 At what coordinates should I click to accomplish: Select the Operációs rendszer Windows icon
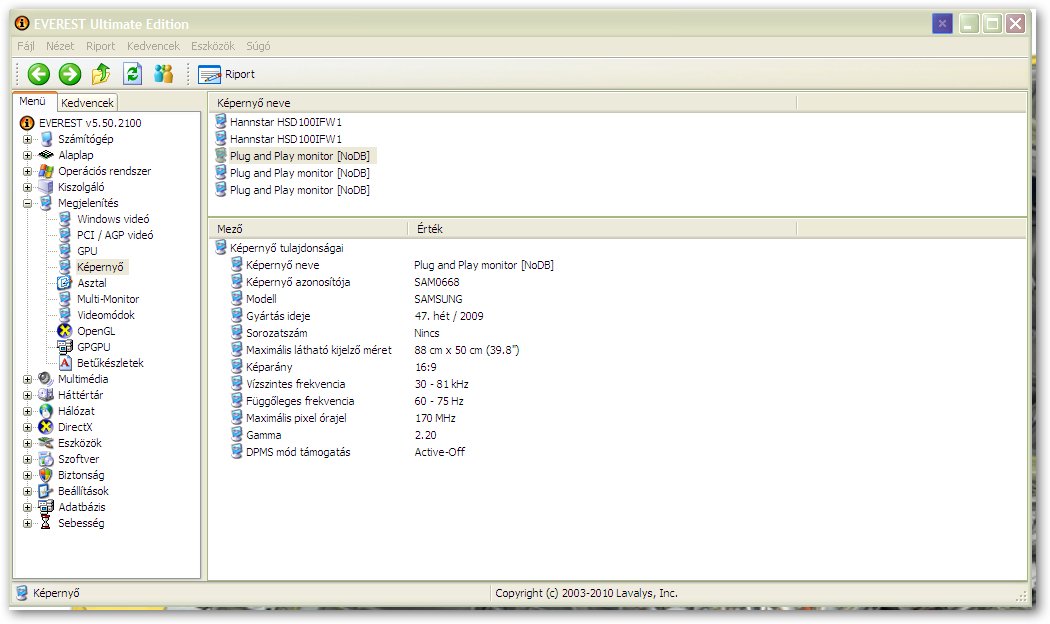pos(46,171)
